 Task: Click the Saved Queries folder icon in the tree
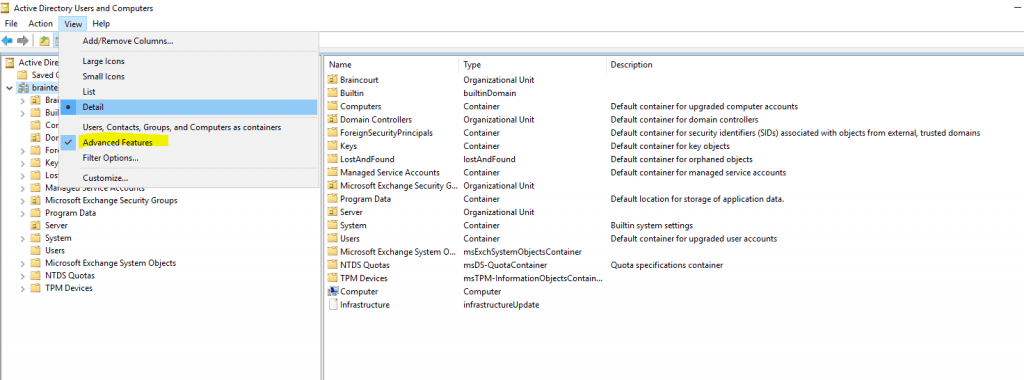coord(22,75)
